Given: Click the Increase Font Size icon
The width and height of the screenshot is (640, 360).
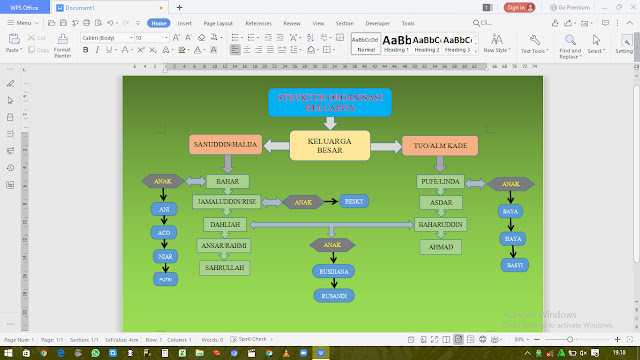Looking at the screenshot, I should (176, 38).
